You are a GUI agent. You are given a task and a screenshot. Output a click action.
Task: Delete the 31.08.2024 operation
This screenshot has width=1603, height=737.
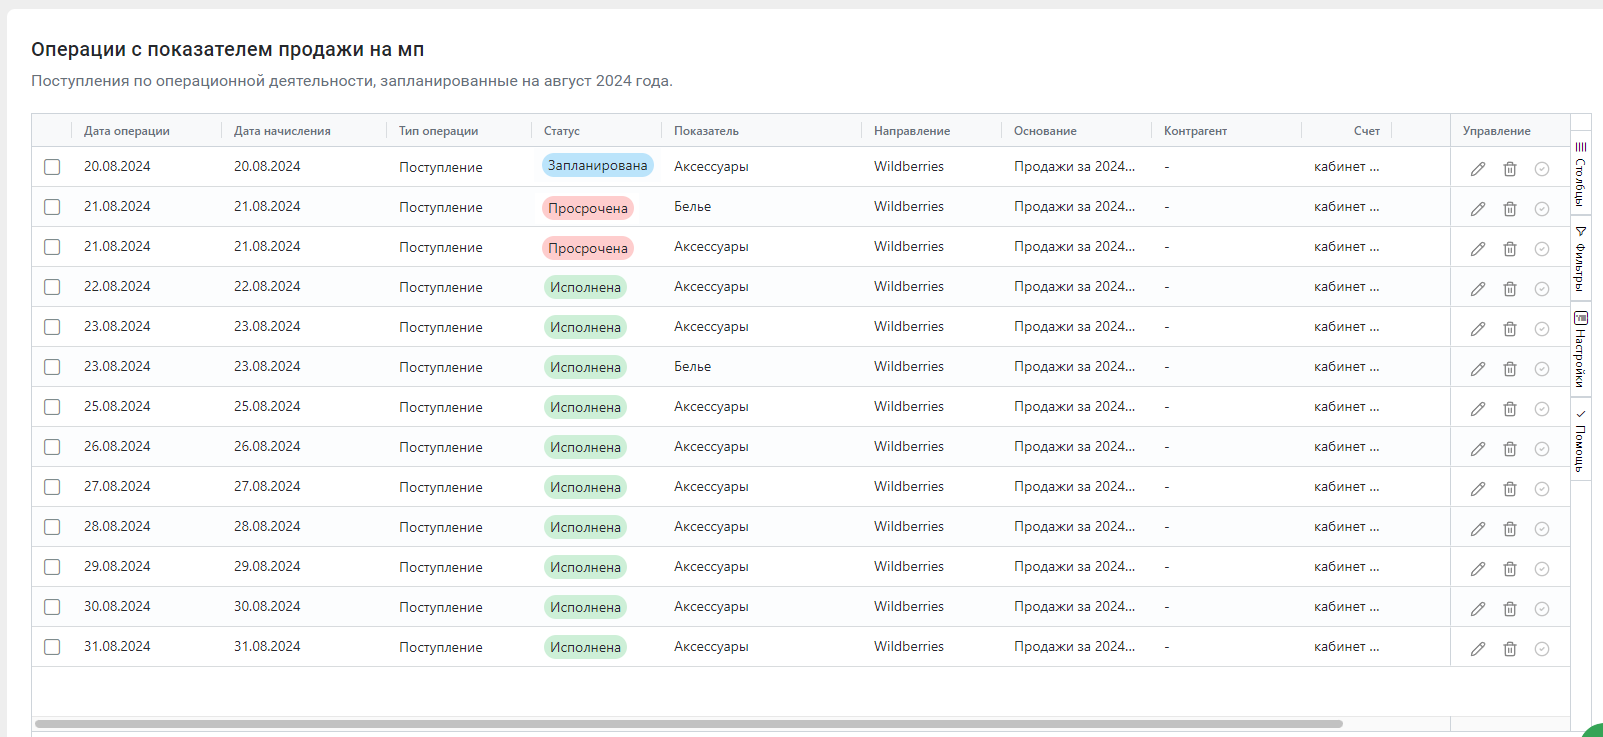pos(1510,649)
